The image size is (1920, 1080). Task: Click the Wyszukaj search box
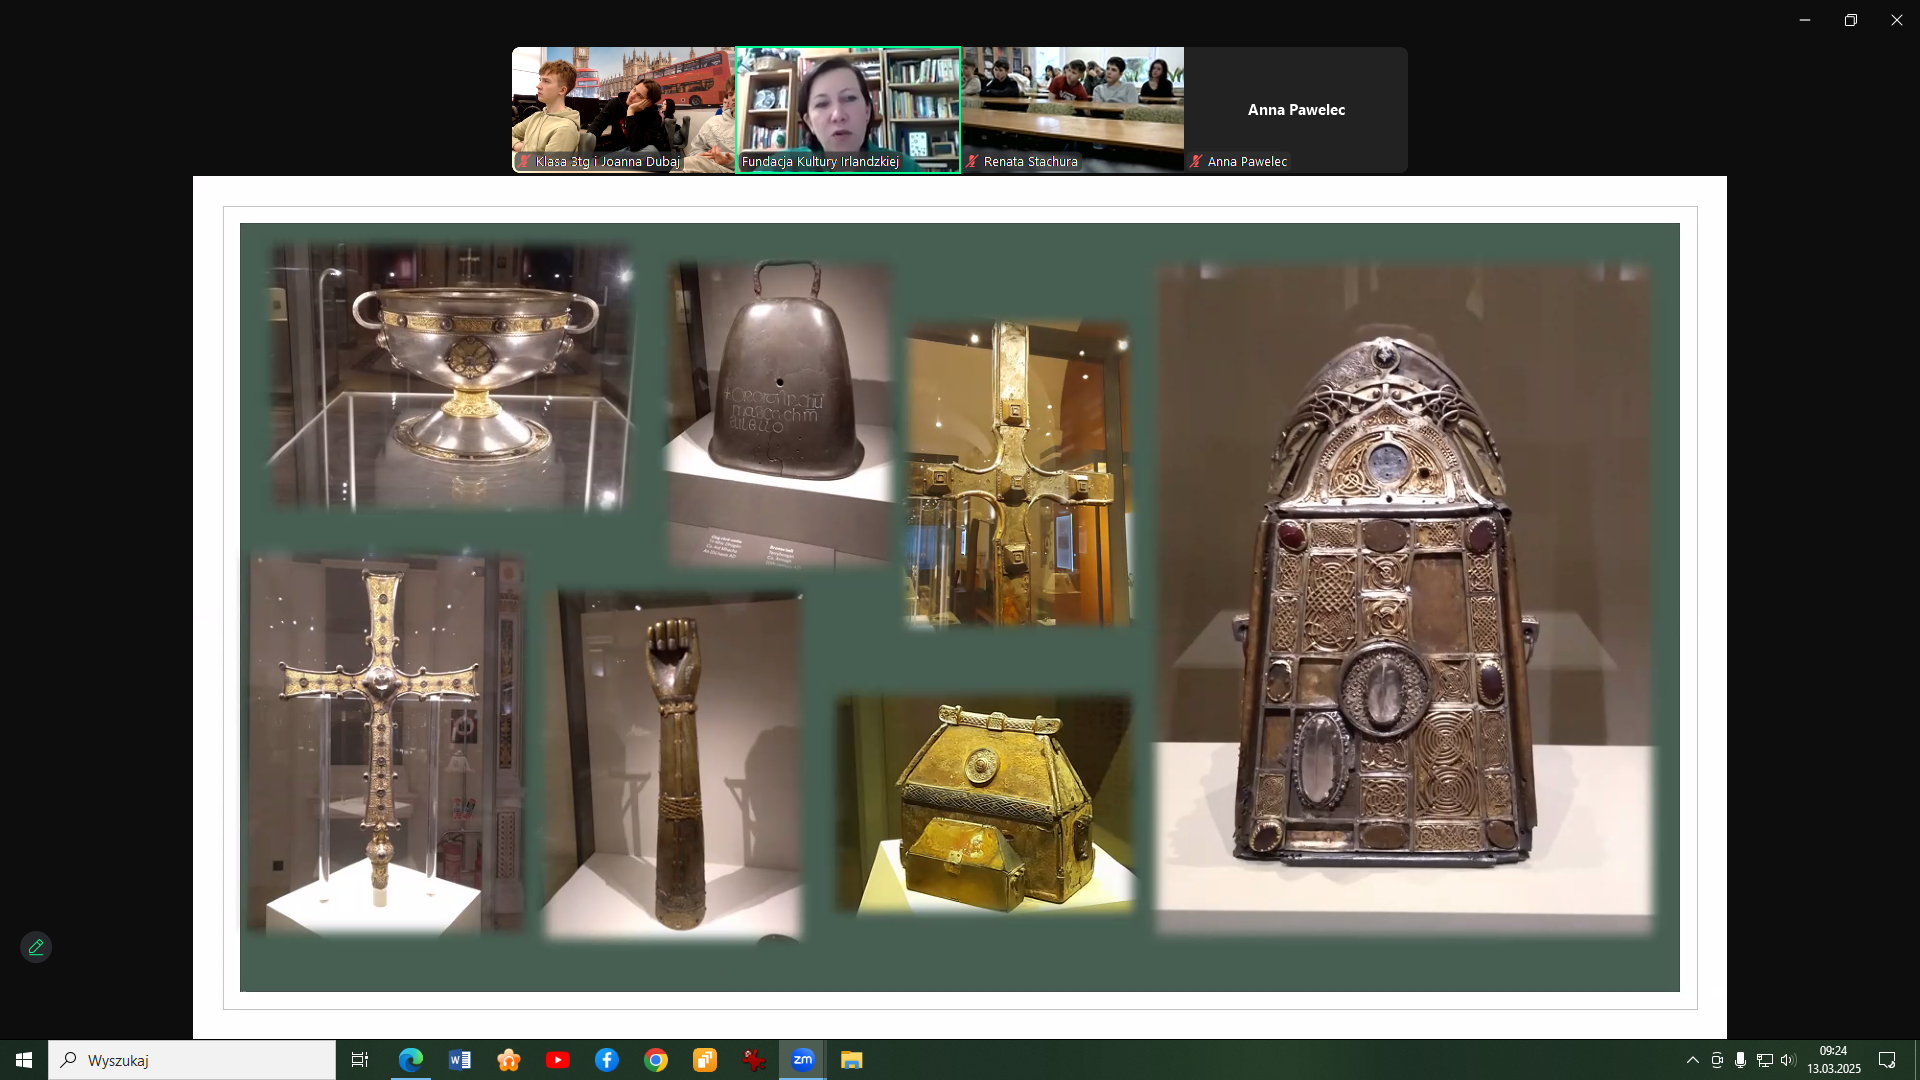(x=192, y=1060)
